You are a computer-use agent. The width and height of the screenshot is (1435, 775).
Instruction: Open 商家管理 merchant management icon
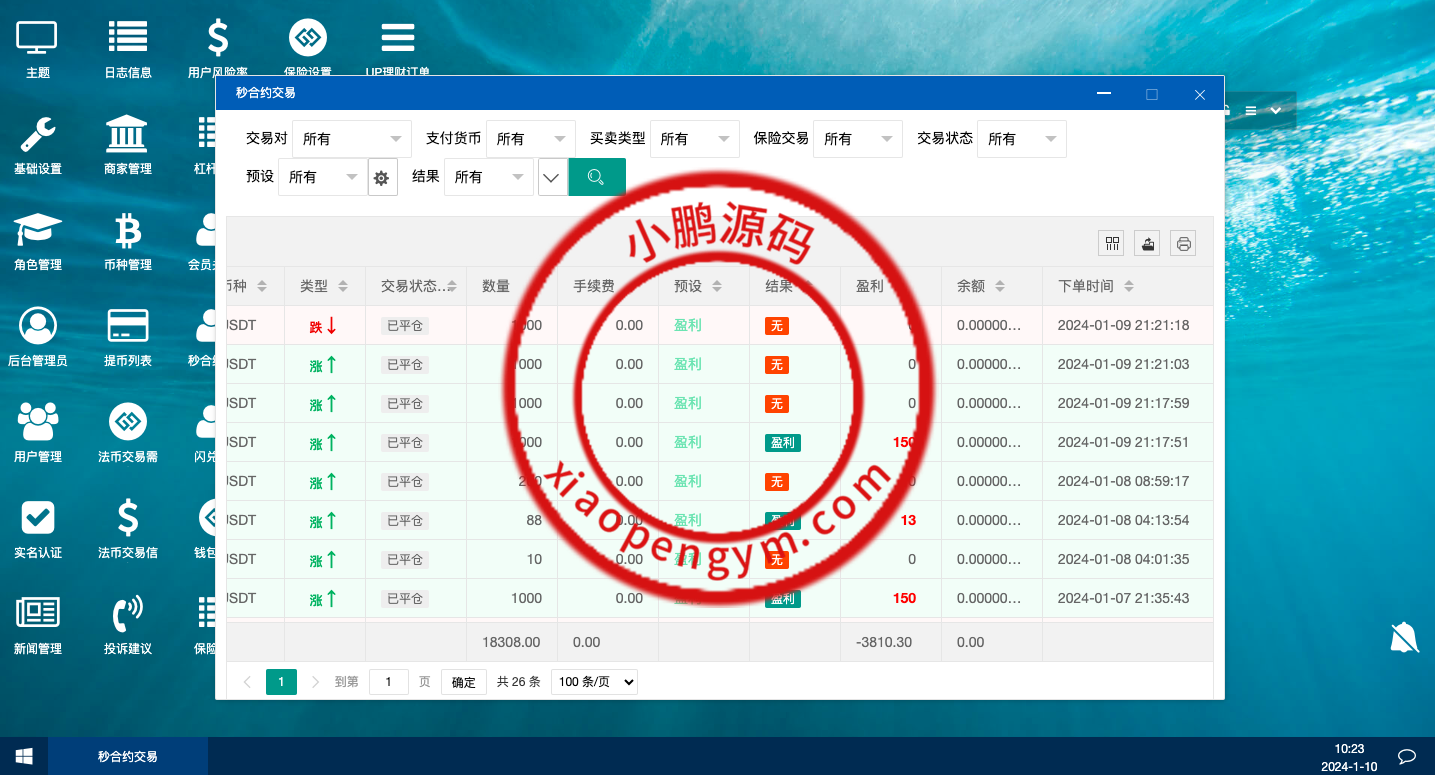point(127,144)
